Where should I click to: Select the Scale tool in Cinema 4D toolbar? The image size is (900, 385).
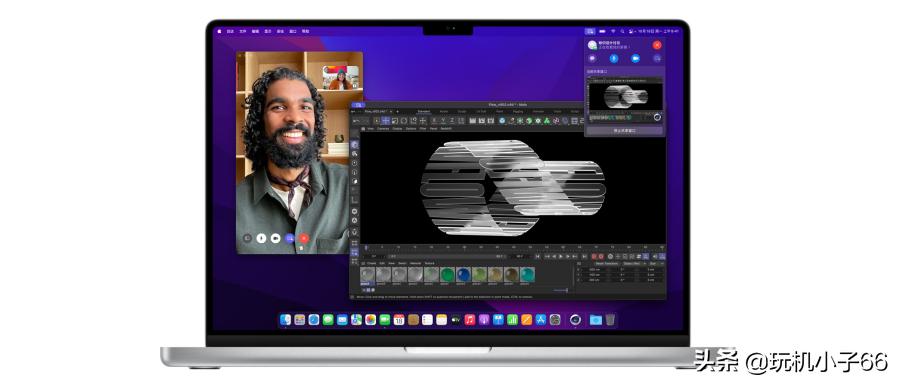(x=395, y=120)
